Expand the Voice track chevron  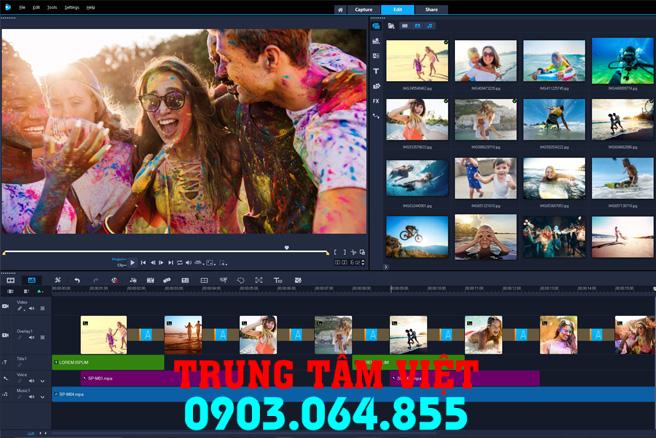(42, 381)
